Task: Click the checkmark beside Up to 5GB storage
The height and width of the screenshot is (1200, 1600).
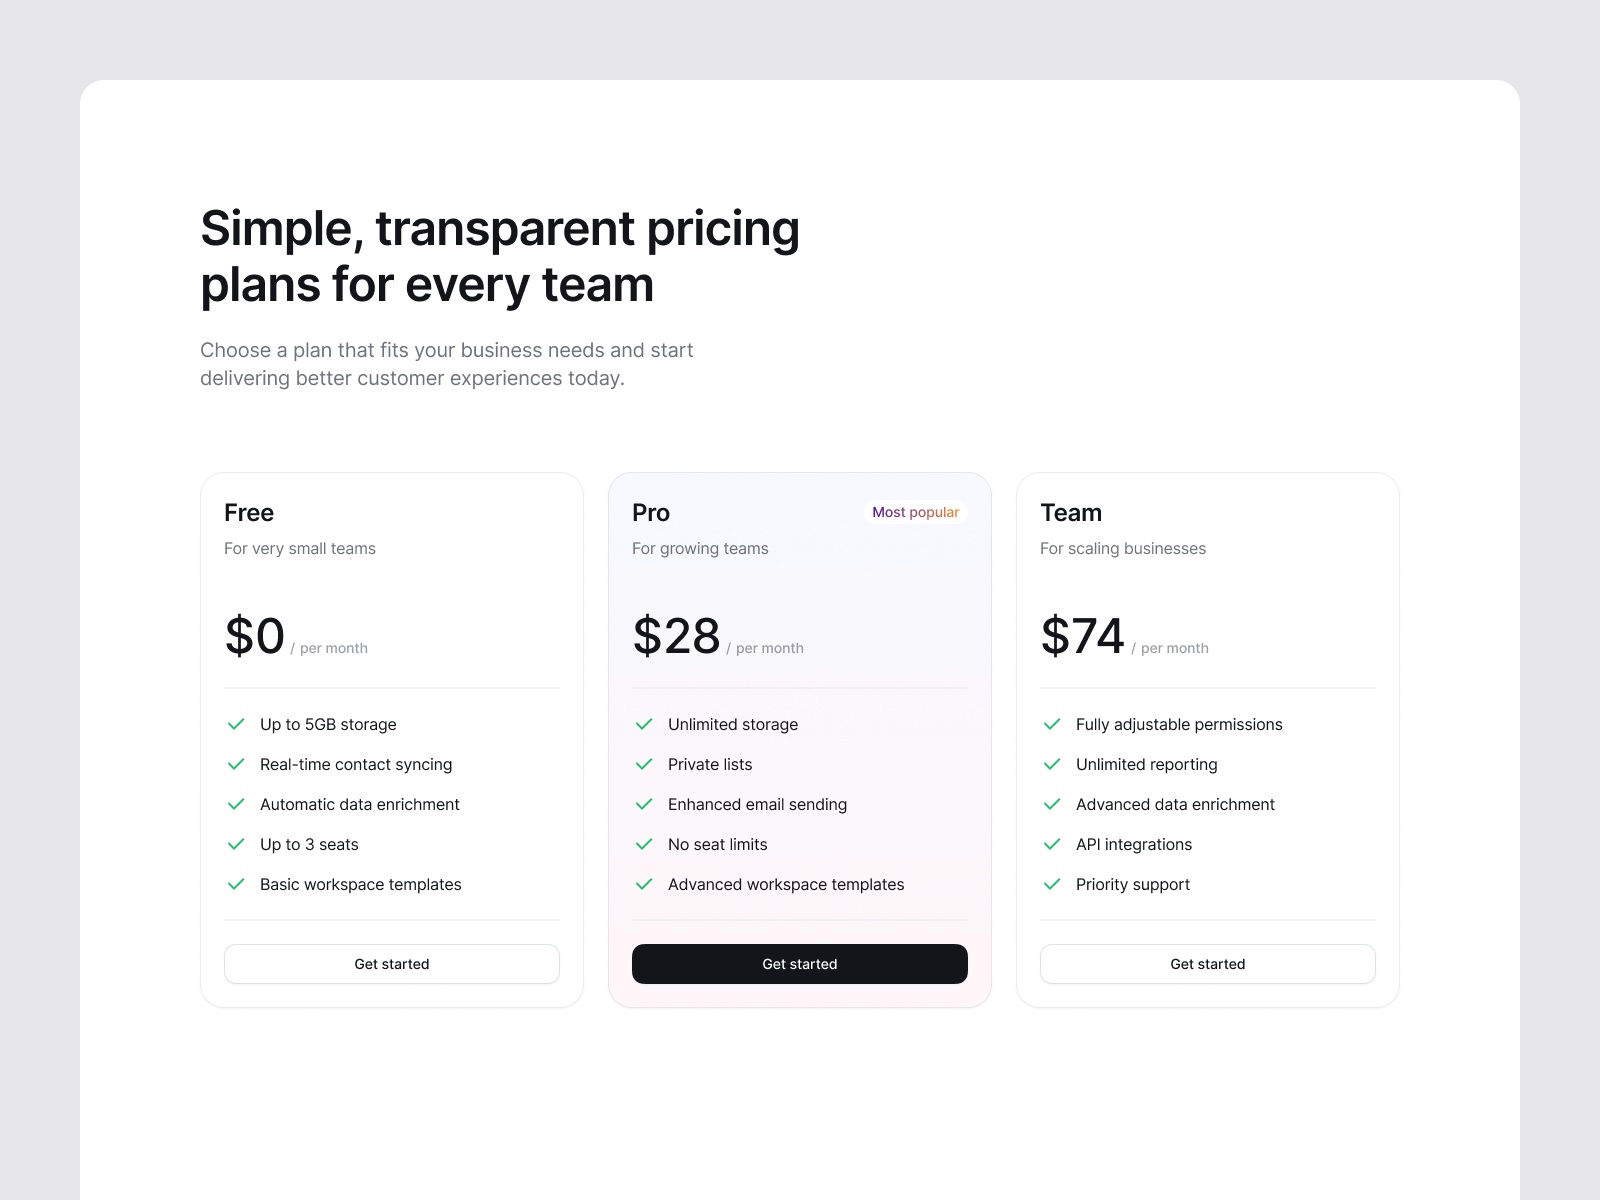Action: click(x=236, y=724)
